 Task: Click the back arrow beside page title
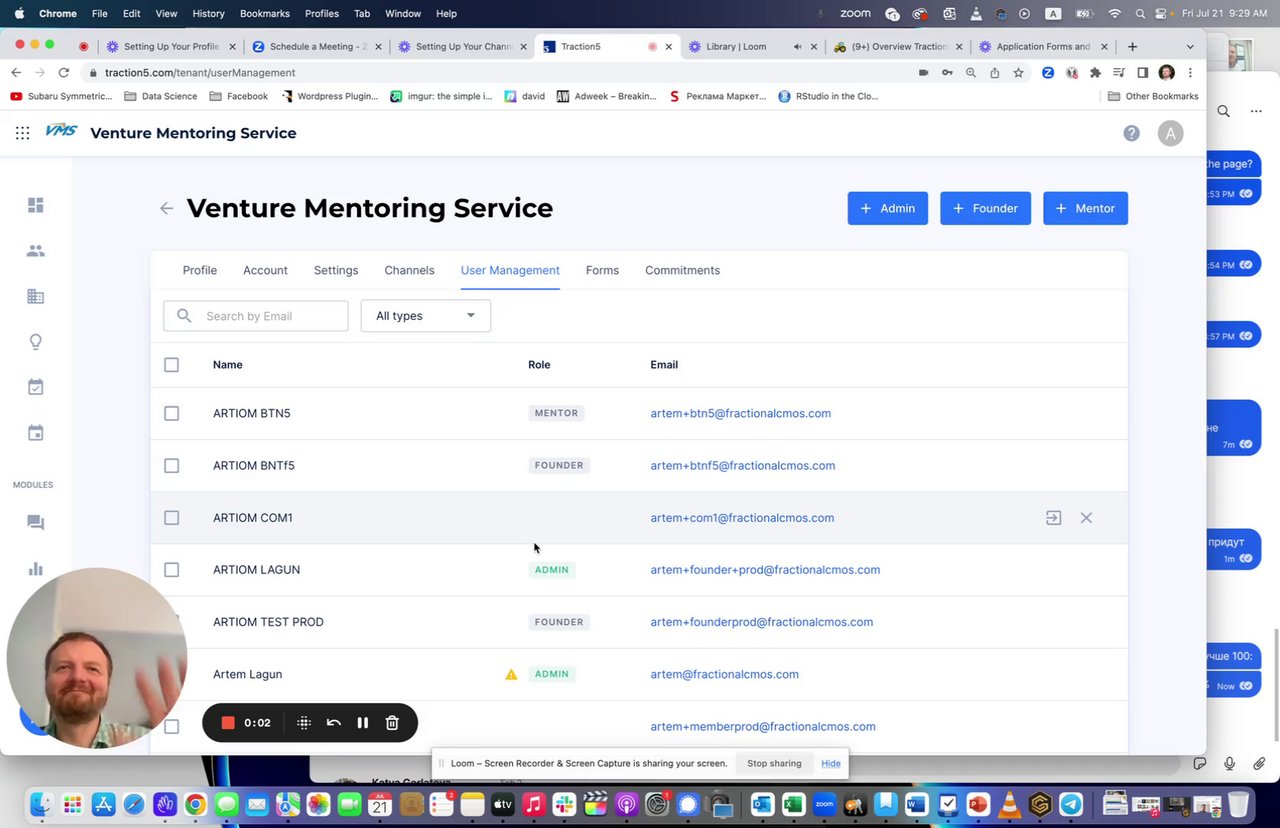pos(166,208)
